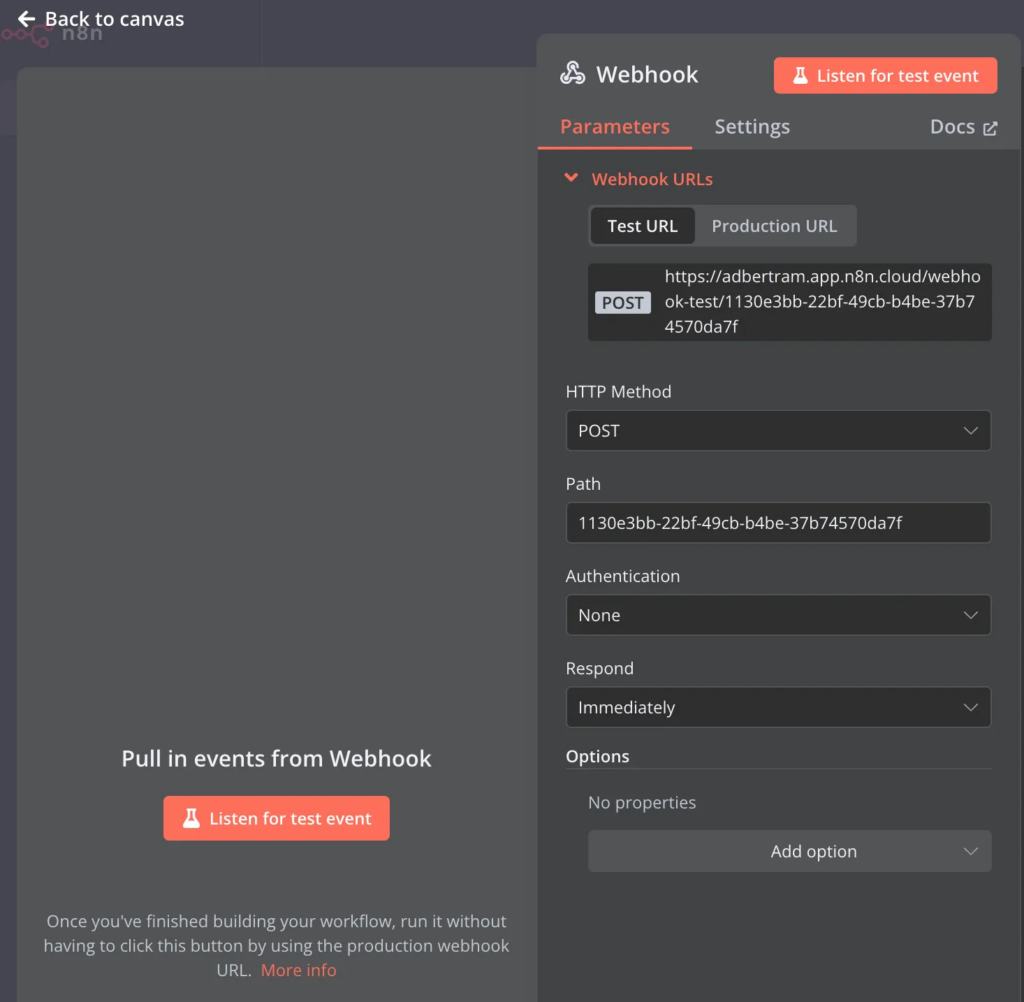Viewport: 1024px width, 1002px height.
Task: Select the Test URL toggle
Action: (643, 226)
